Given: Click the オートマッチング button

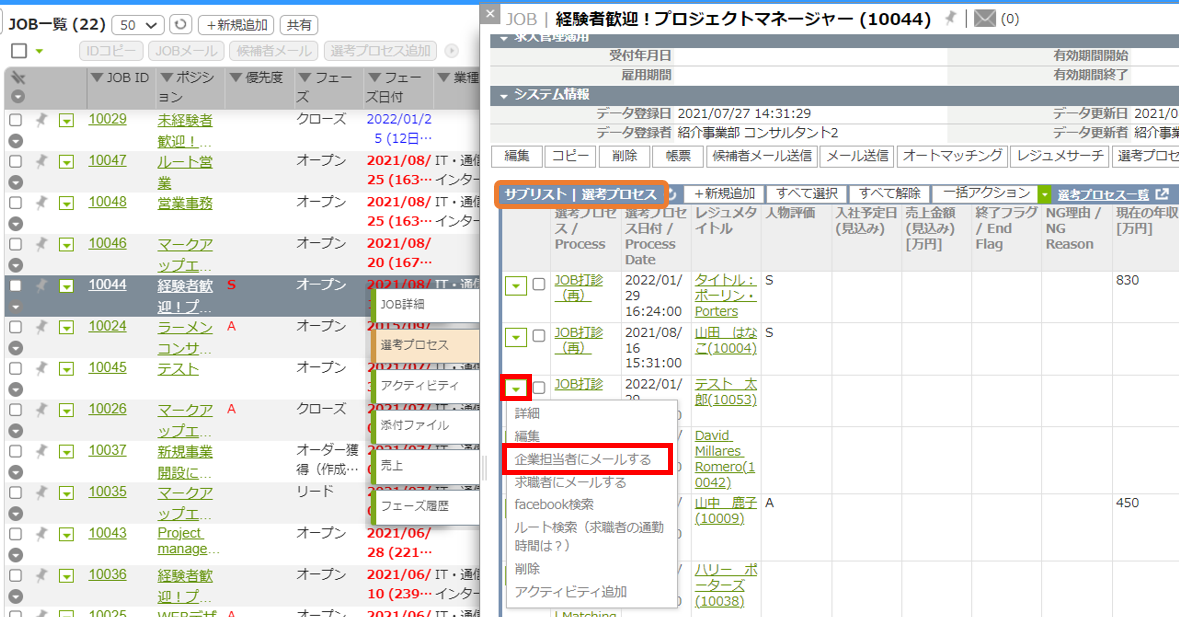Looking at the screenshot, I should [x=951, y=156].
